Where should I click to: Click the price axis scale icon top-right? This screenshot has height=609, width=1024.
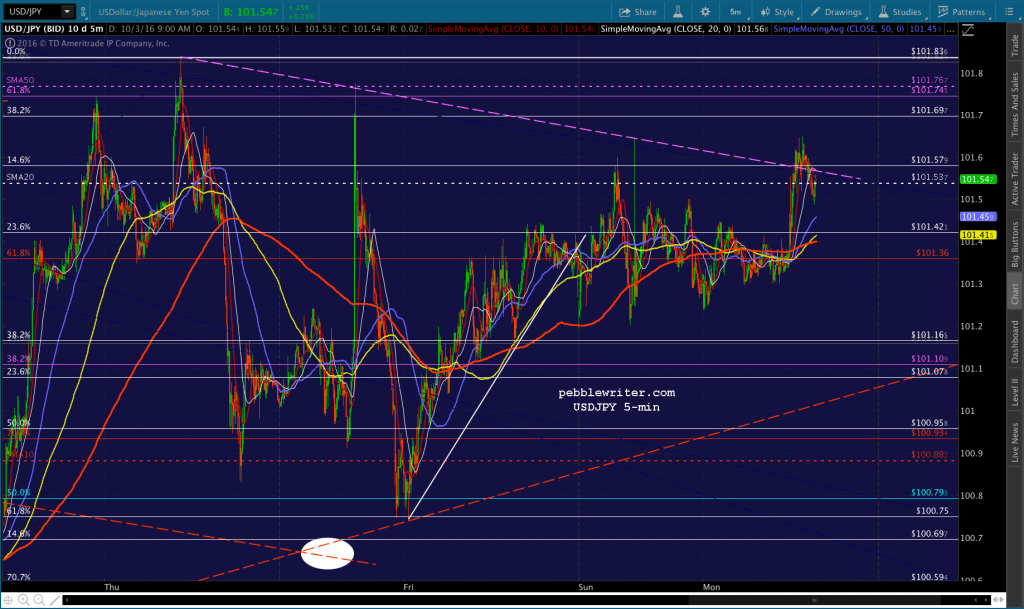(968, 30)
